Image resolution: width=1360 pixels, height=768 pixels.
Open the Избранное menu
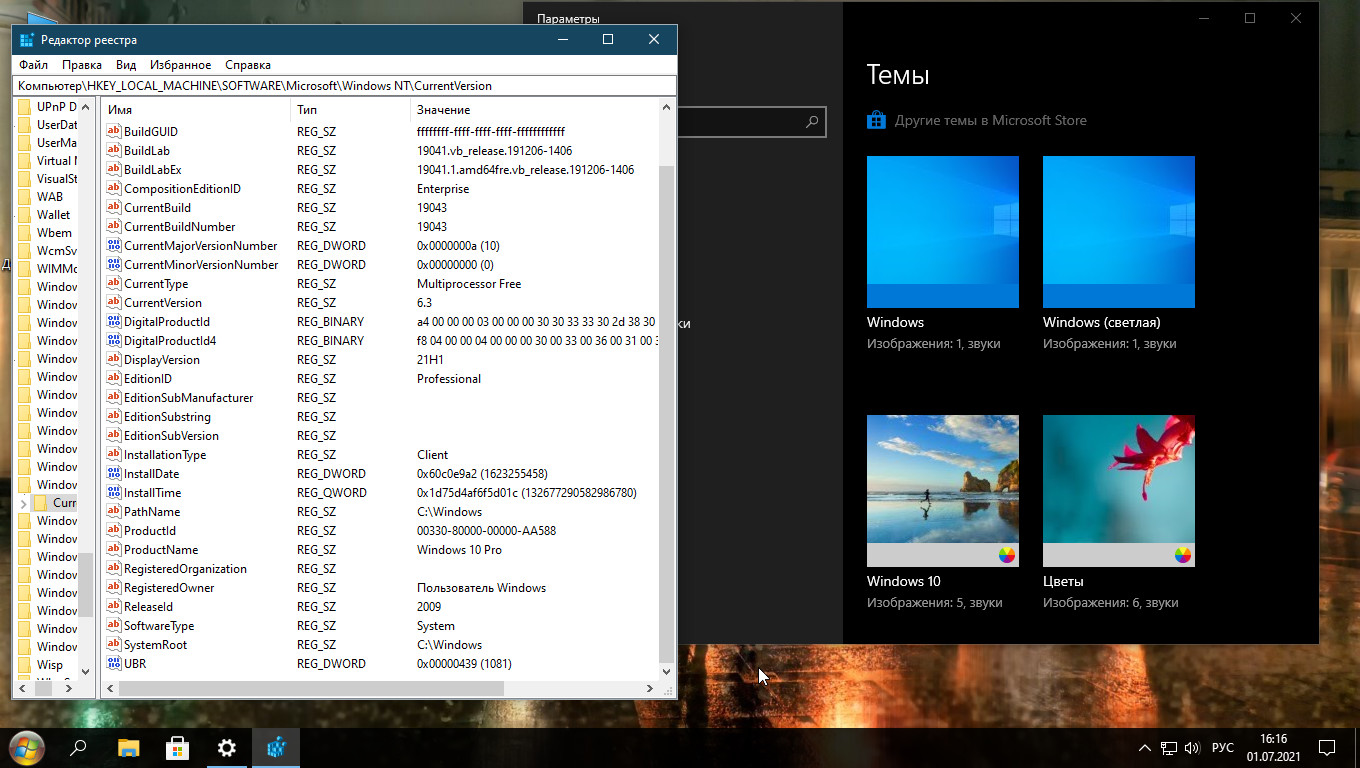coord(181,65)
